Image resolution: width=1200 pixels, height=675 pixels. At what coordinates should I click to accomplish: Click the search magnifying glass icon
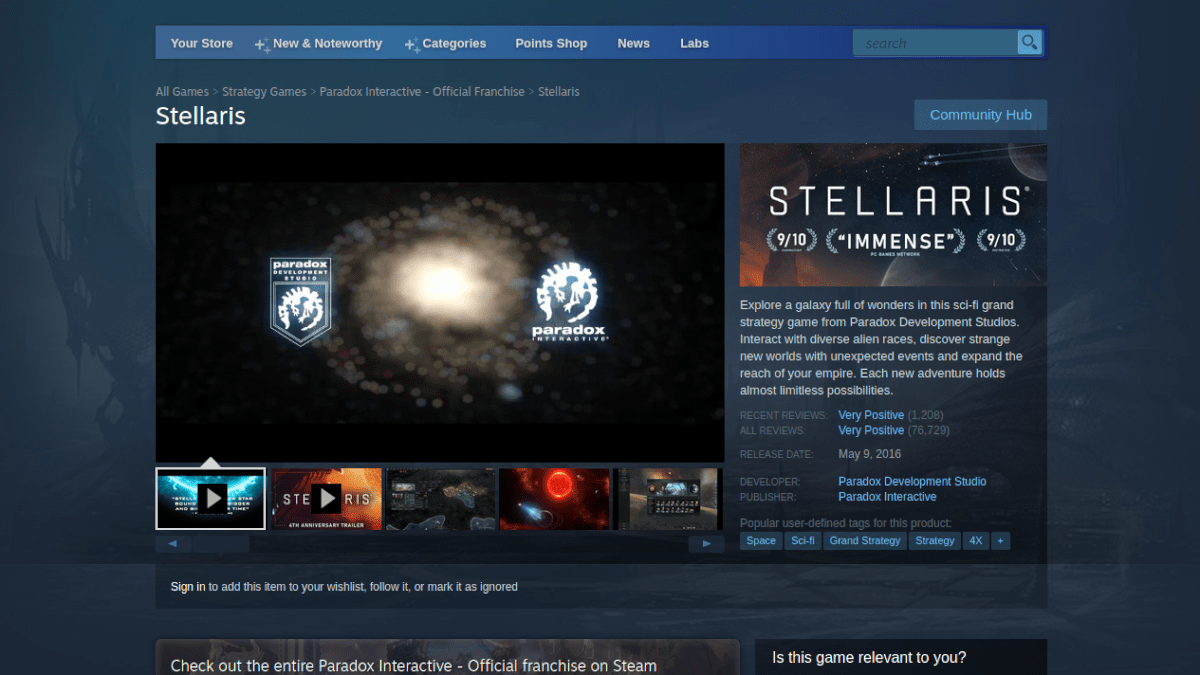coord(1029,42)
